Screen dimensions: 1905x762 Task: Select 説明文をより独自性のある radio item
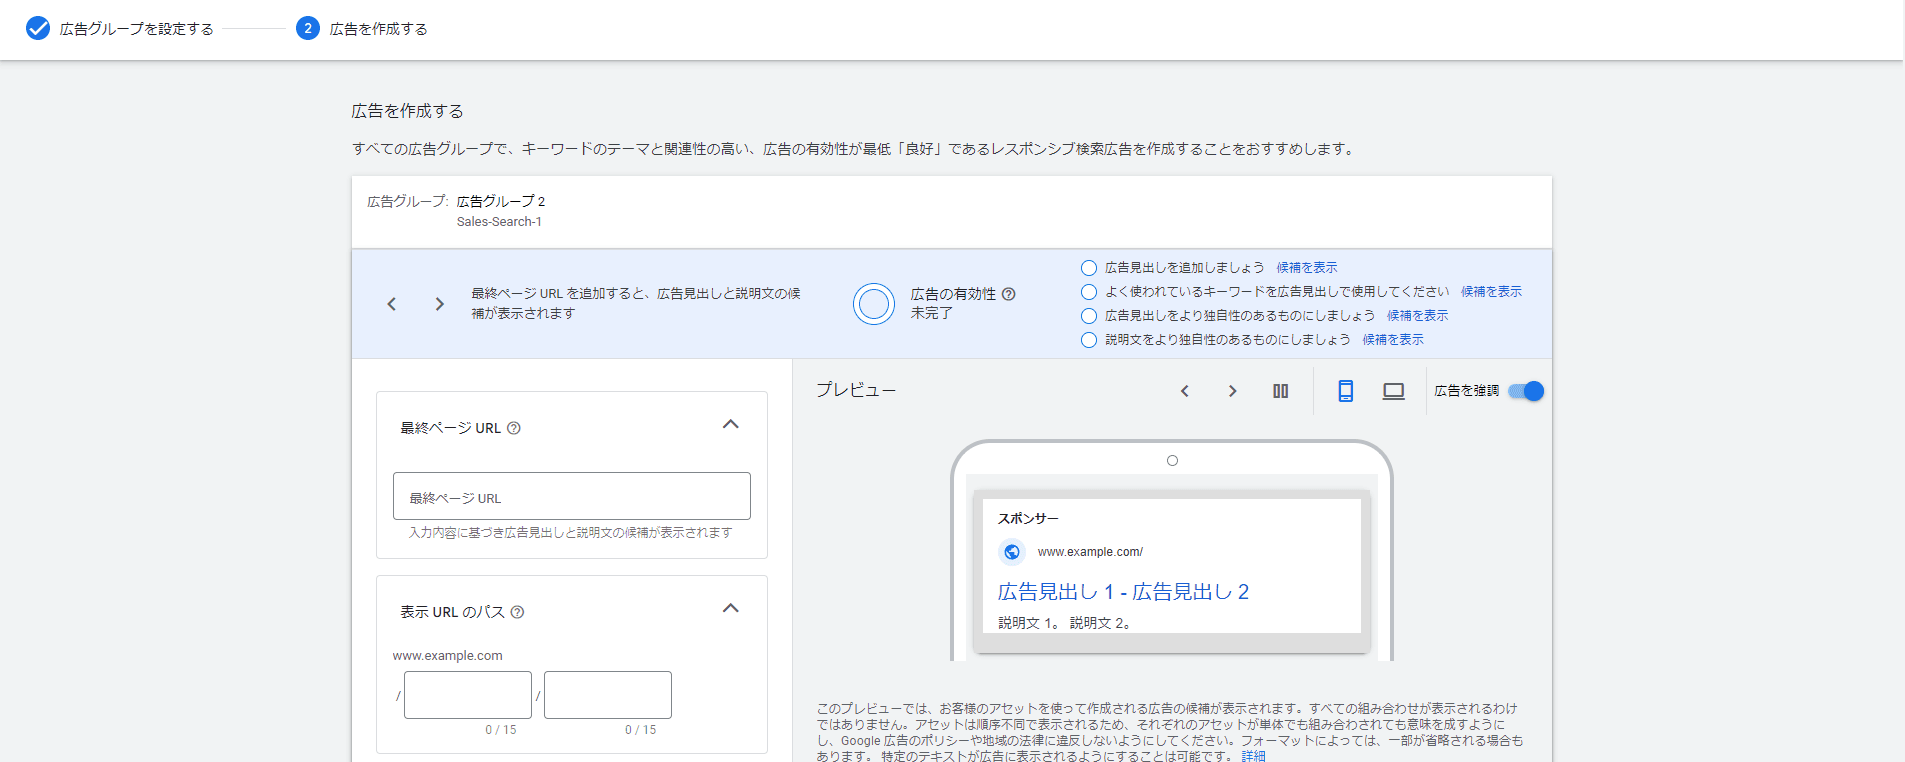click(1089, 340)
